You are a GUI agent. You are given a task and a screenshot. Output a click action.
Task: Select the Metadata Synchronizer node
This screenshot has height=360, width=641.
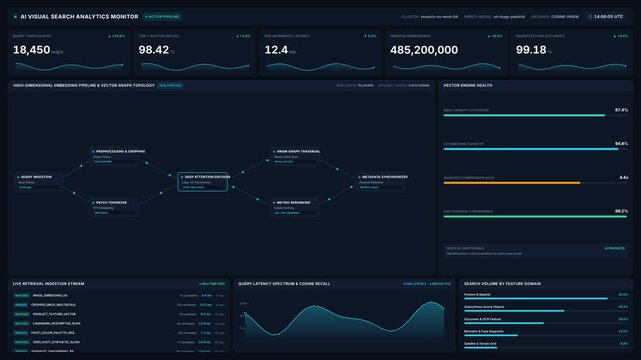pyautogui.click(x=382, y=182)
